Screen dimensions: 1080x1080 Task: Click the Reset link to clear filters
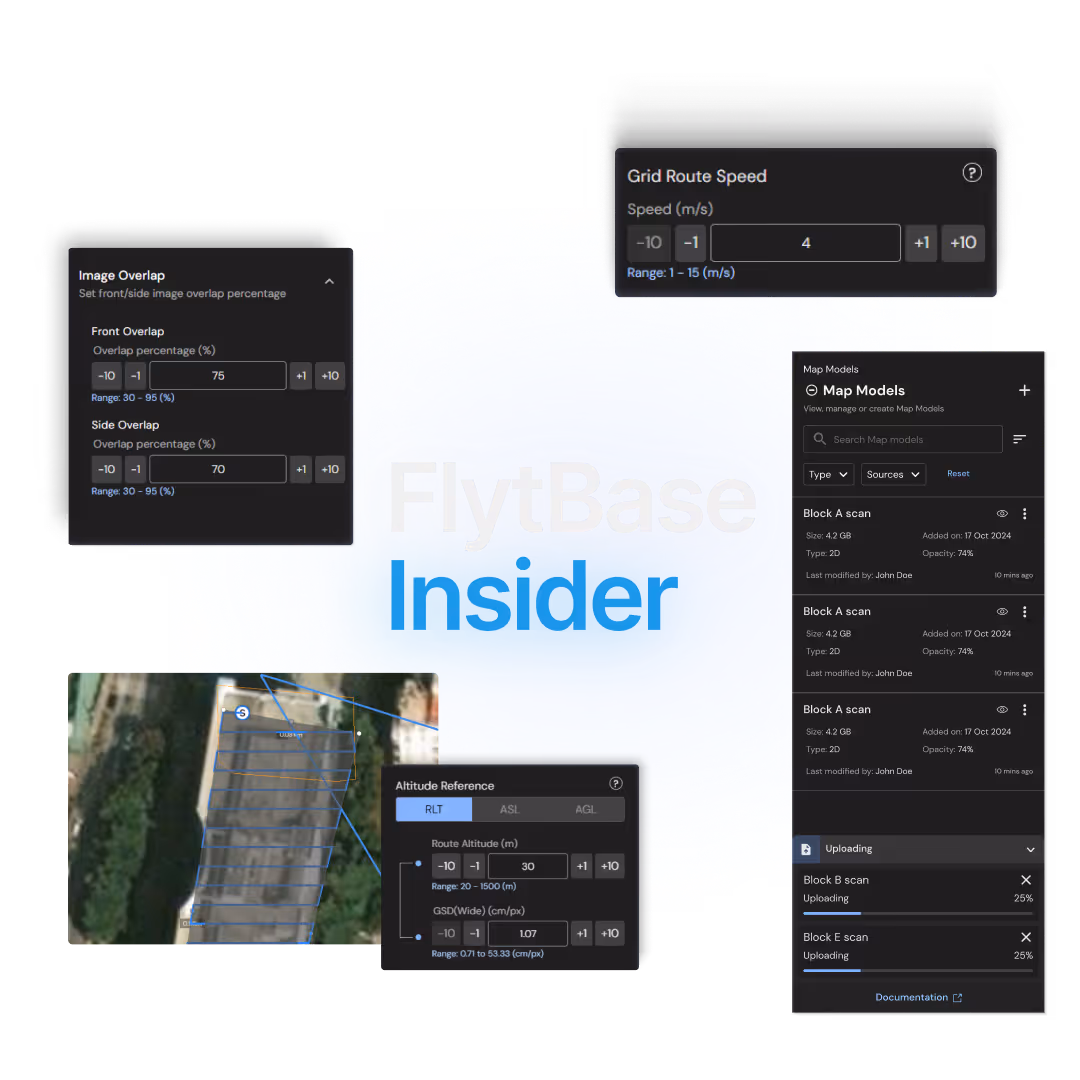958,473
